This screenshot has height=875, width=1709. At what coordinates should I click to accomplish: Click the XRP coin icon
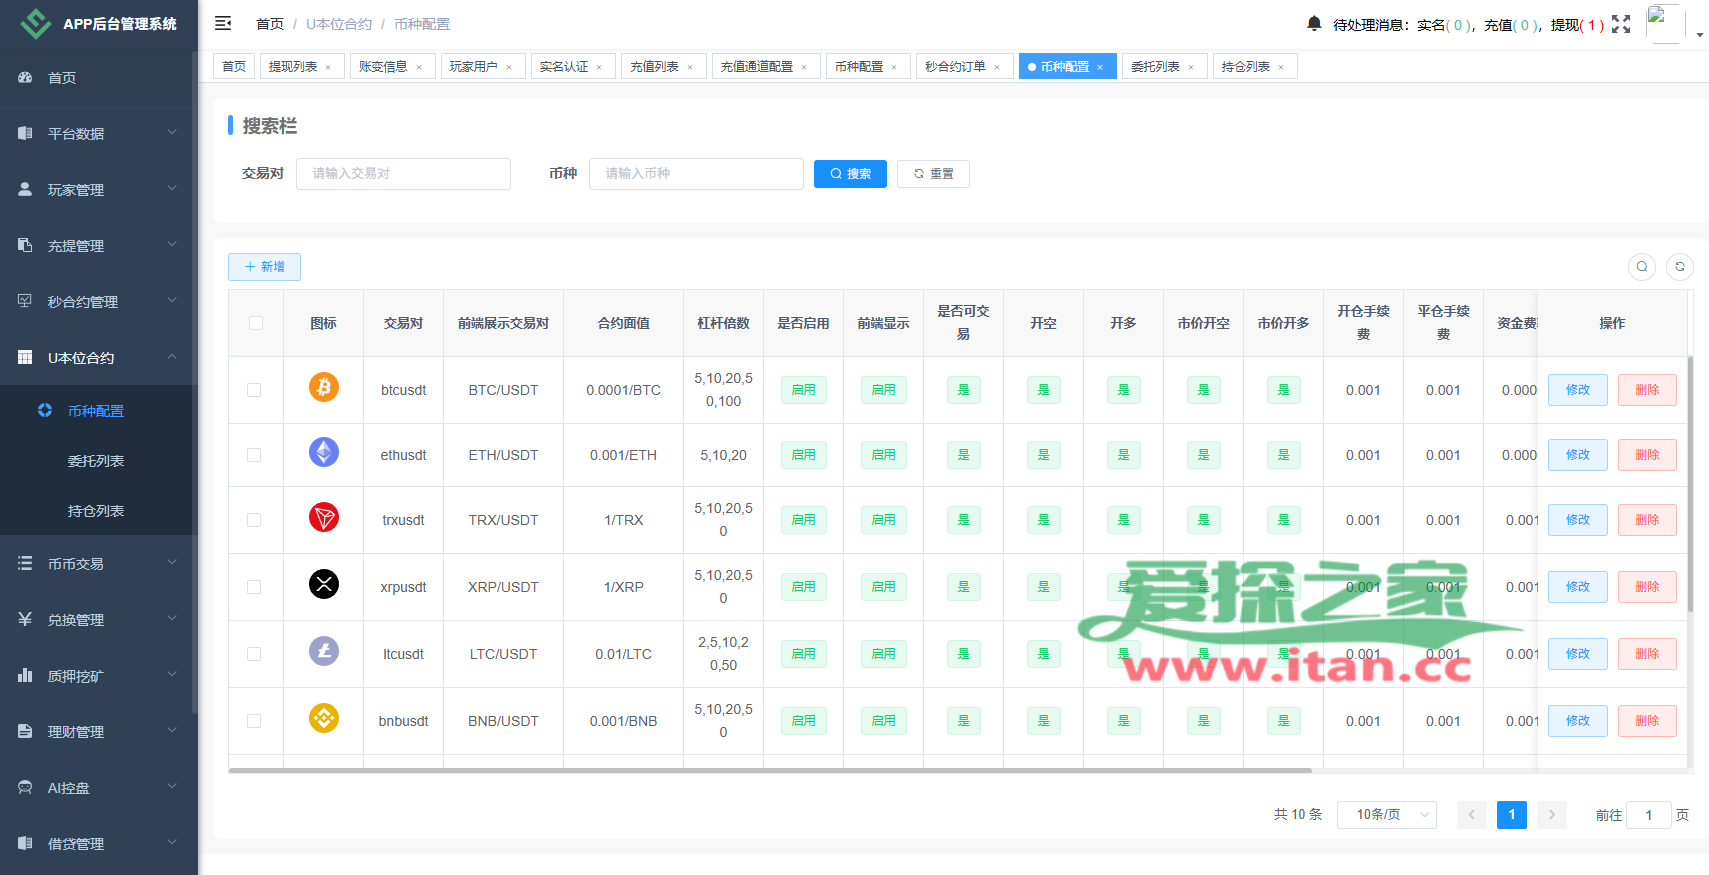coord(323,584)
